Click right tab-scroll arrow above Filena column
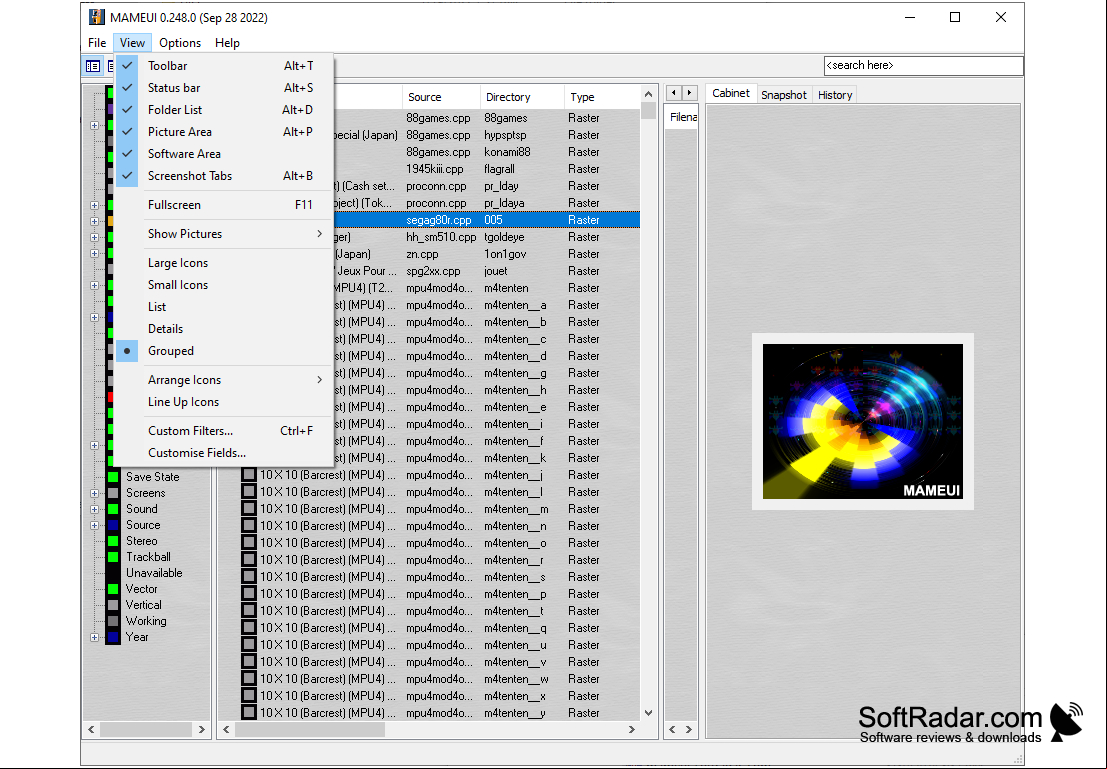Image resolution: width=1107 pixels, height=769 pixels. tap(690, 93)
